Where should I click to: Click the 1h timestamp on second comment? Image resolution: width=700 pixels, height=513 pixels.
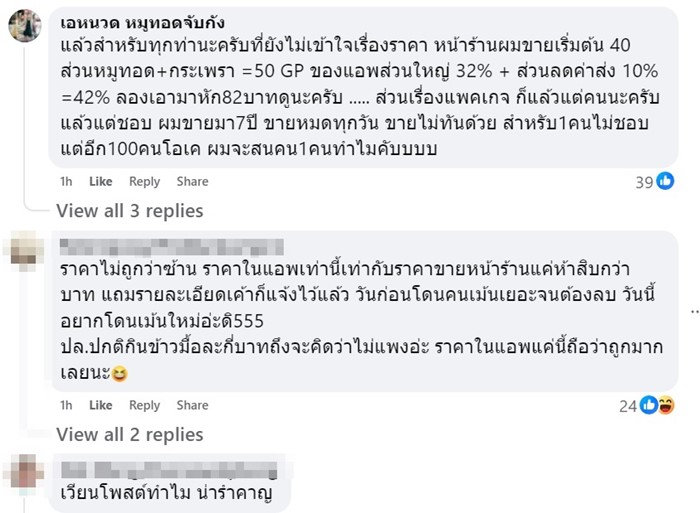66,405
